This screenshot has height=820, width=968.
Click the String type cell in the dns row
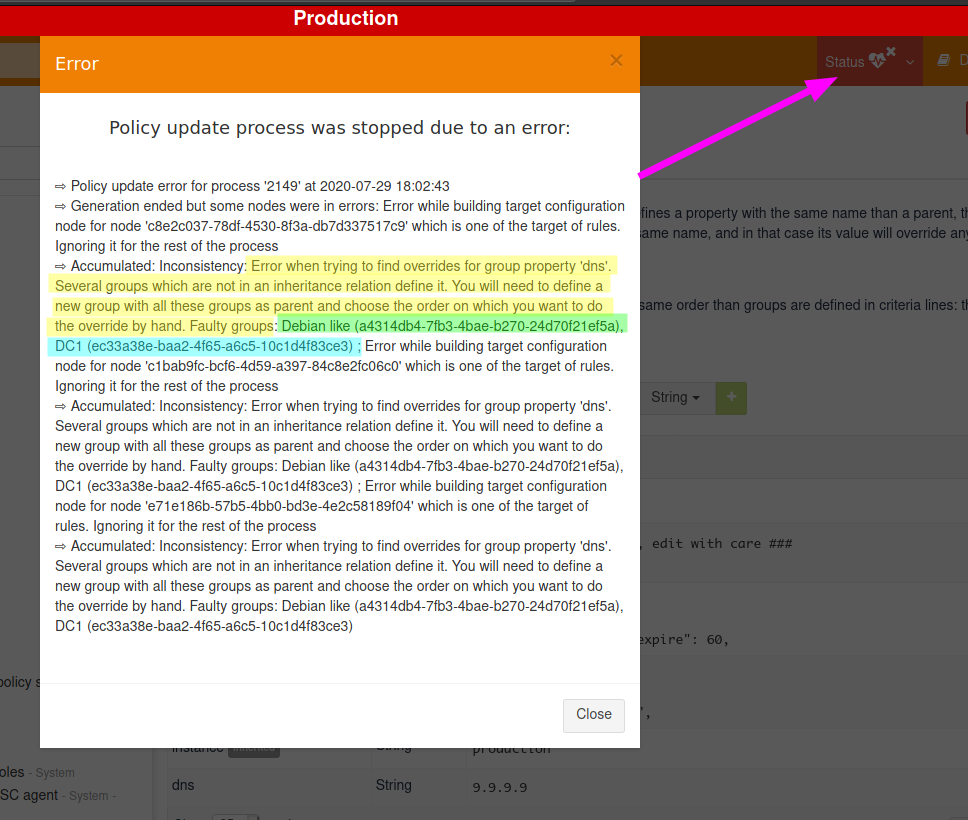pyautogui.click(x=393, y=785)
